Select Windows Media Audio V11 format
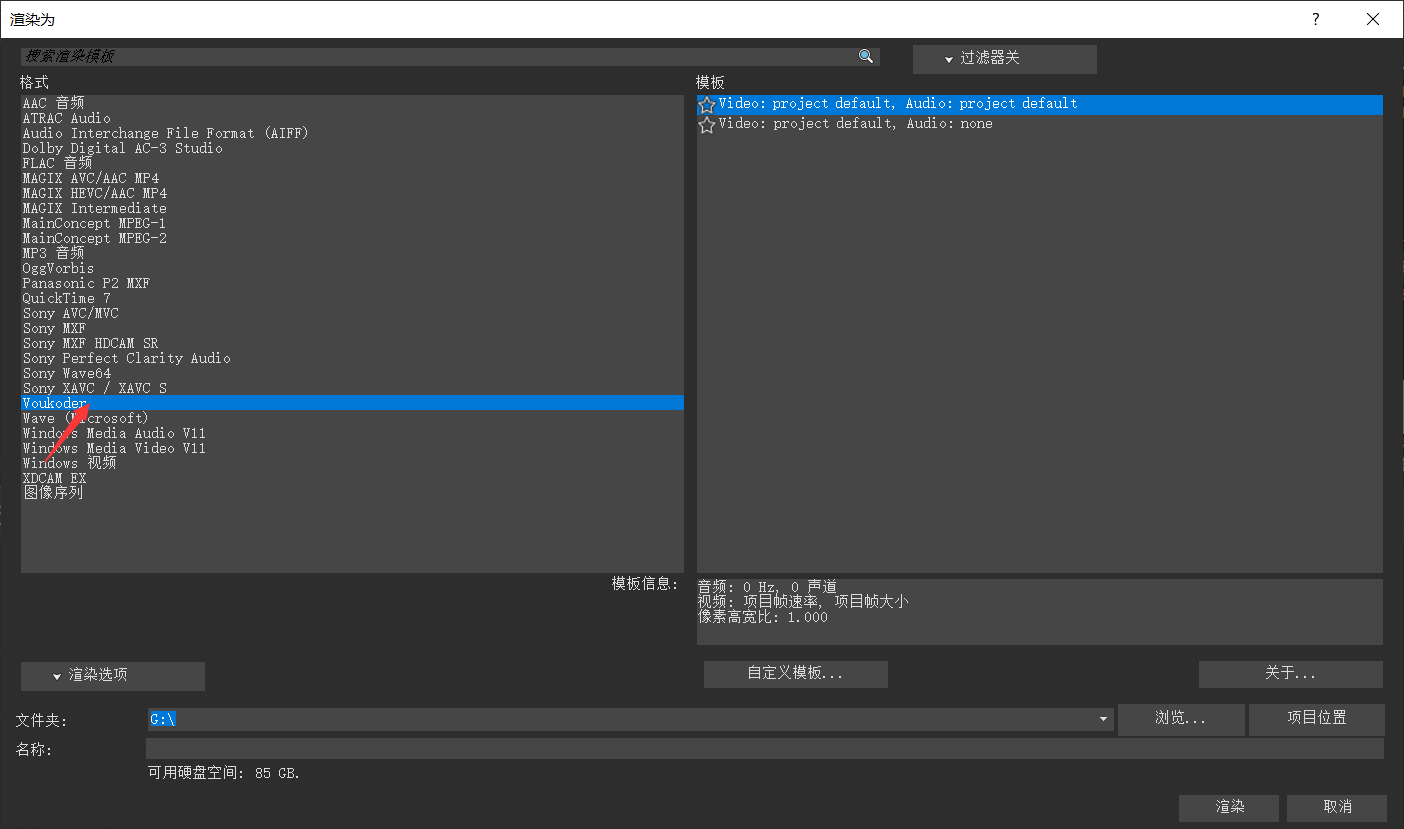The image size is (1404, 829). 352,433
